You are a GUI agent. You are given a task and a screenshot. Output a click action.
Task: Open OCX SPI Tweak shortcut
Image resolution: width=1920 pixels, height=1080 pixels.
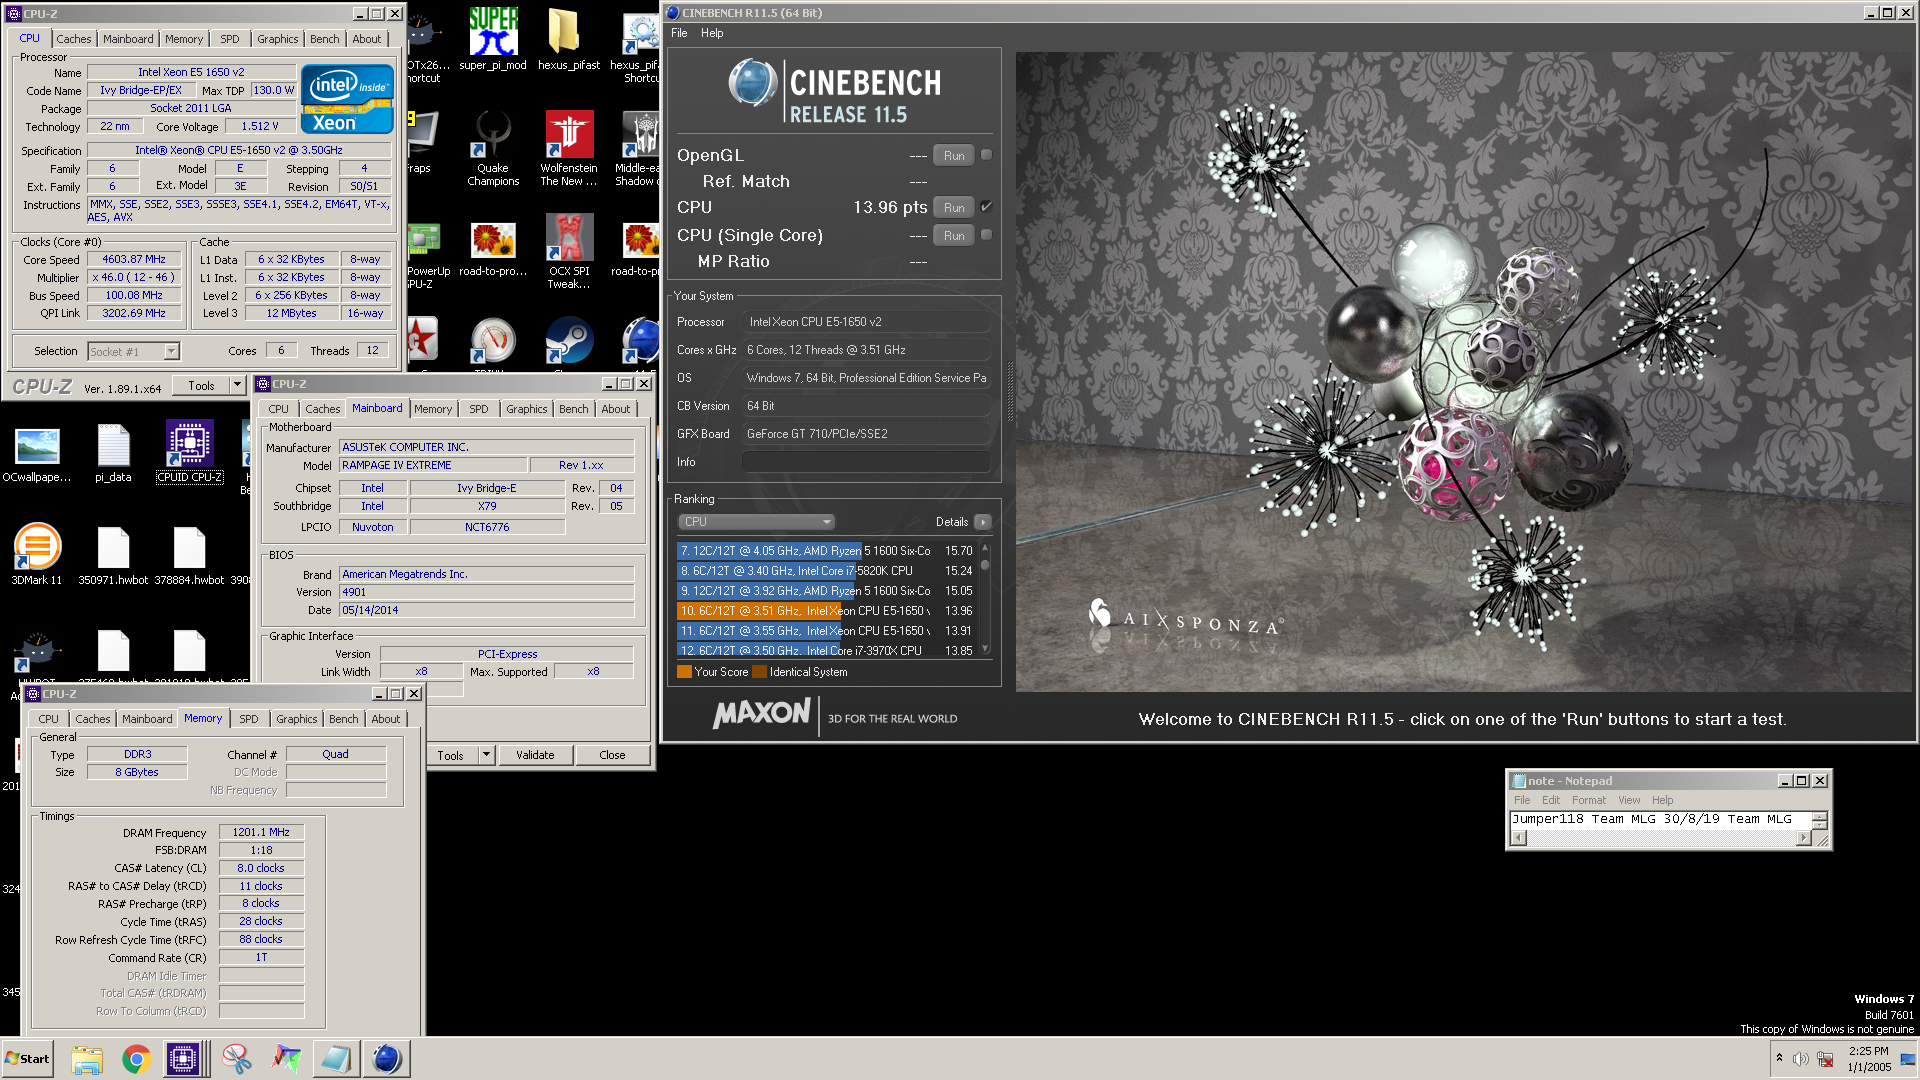pyautogui.click(x=568, y=251)
